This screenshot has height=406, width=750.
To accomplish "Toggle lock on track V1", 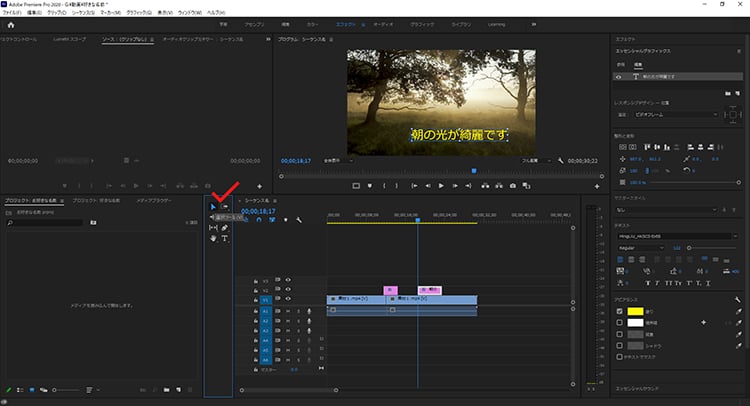I will coord(256,300).
